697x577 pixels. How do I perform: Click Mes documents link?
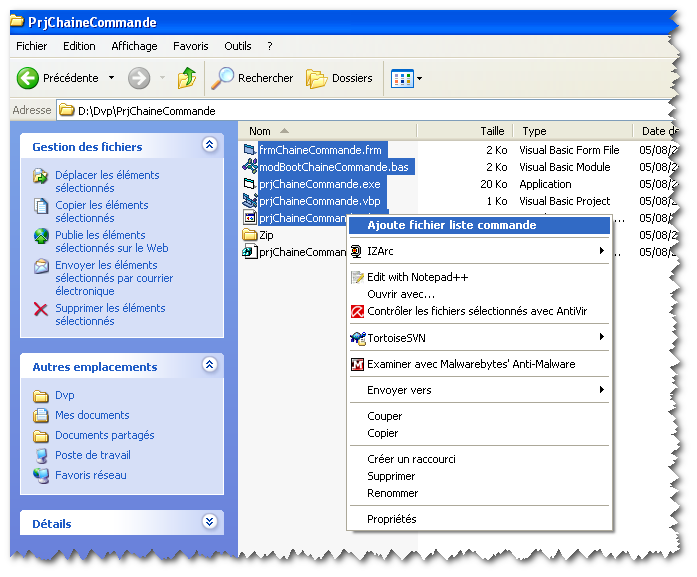tap(92, 415)
